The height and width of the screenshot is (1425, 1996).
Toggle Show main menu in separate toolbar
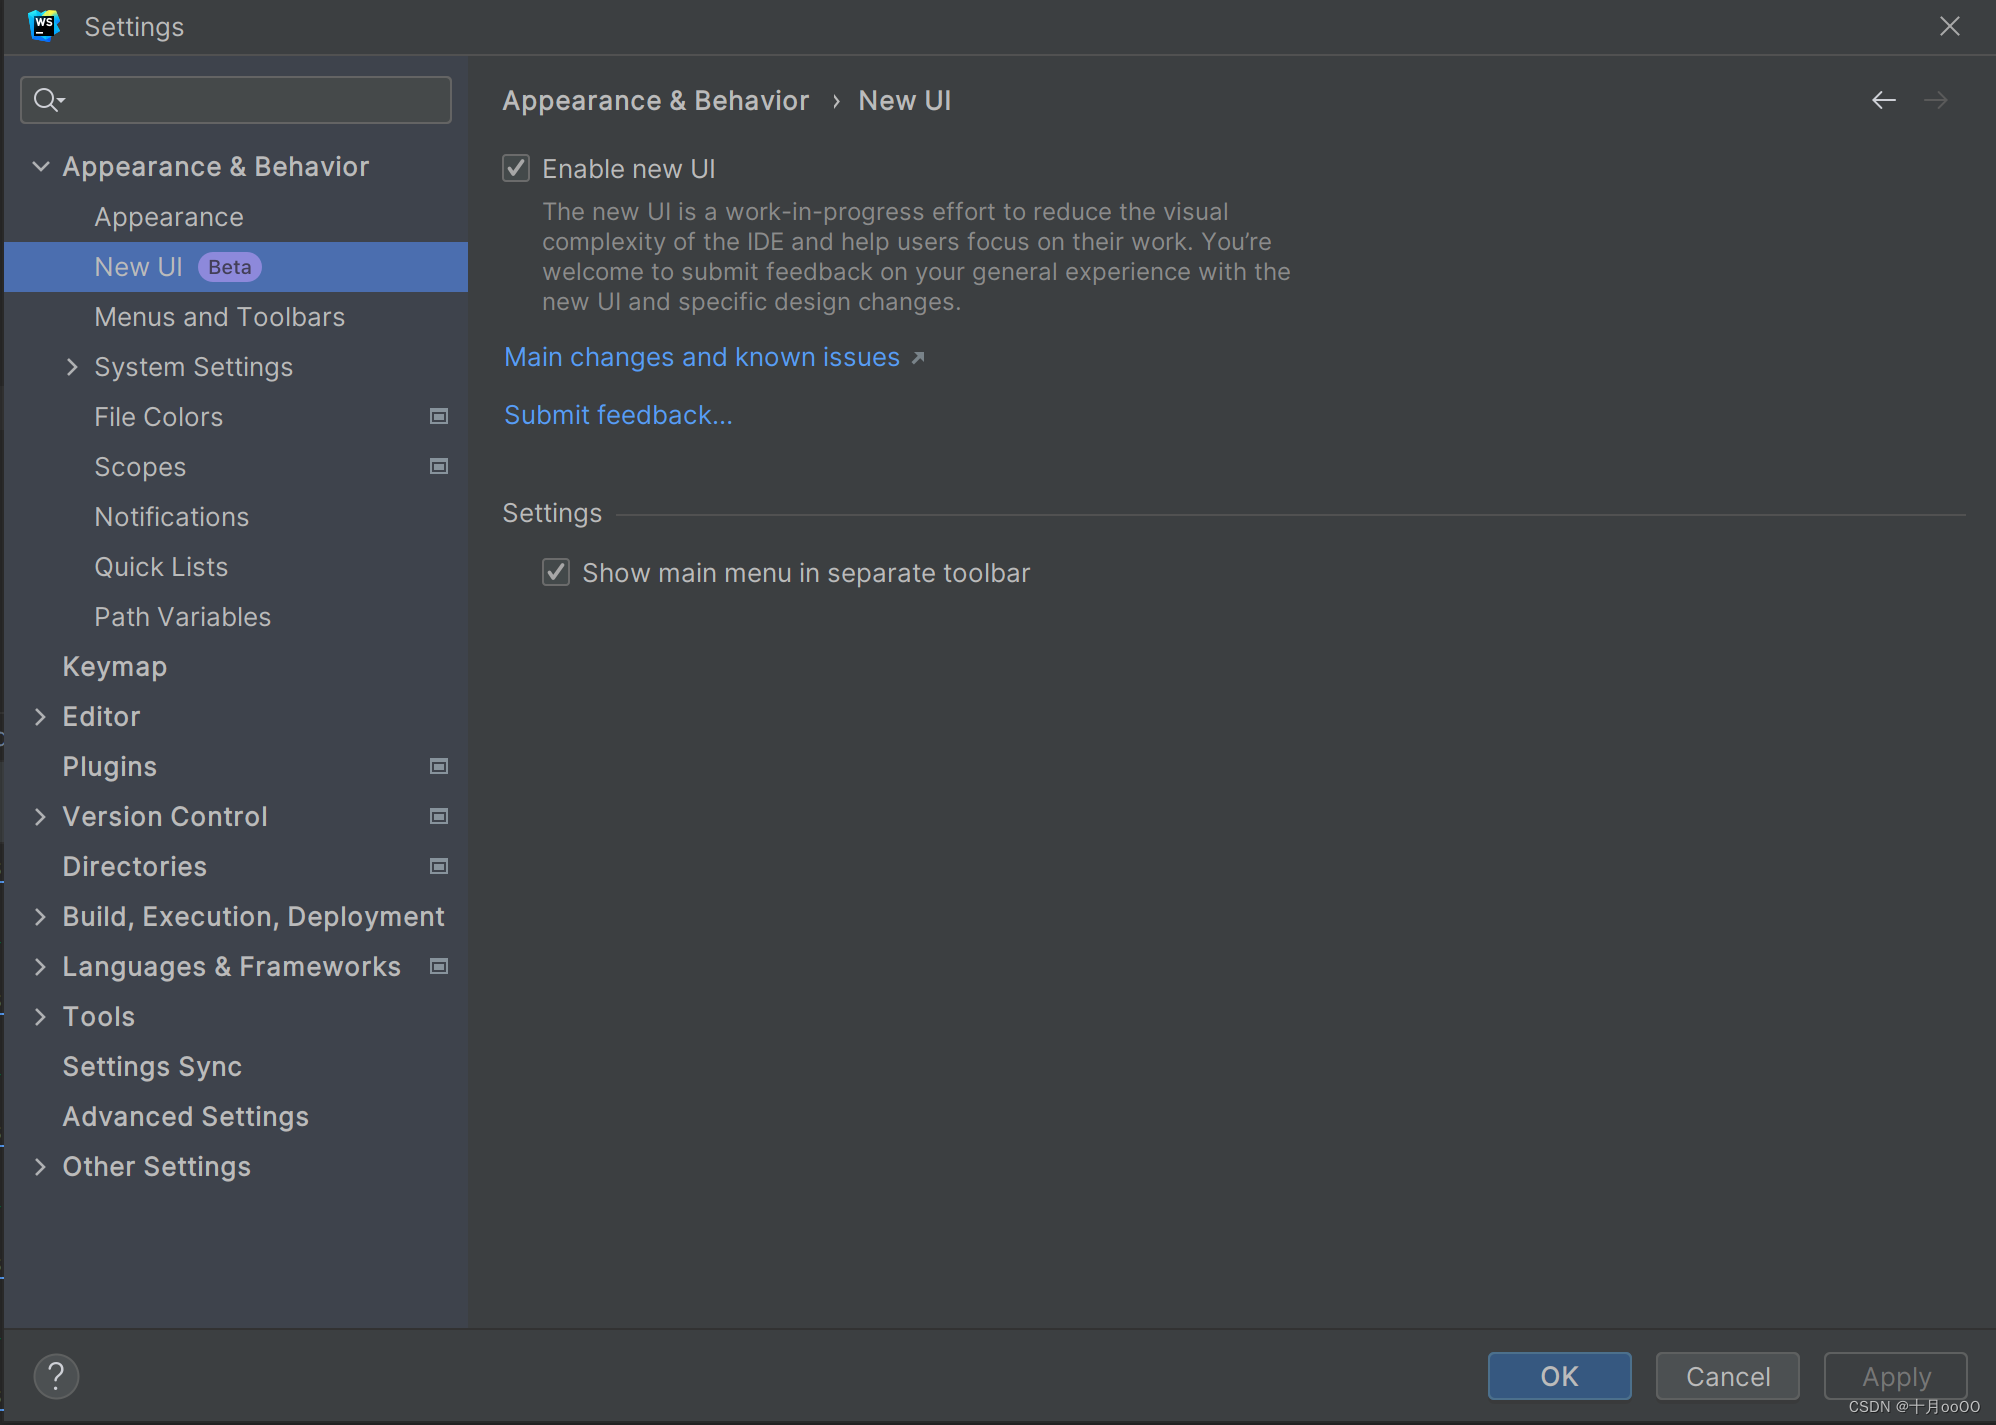[556, 572]
